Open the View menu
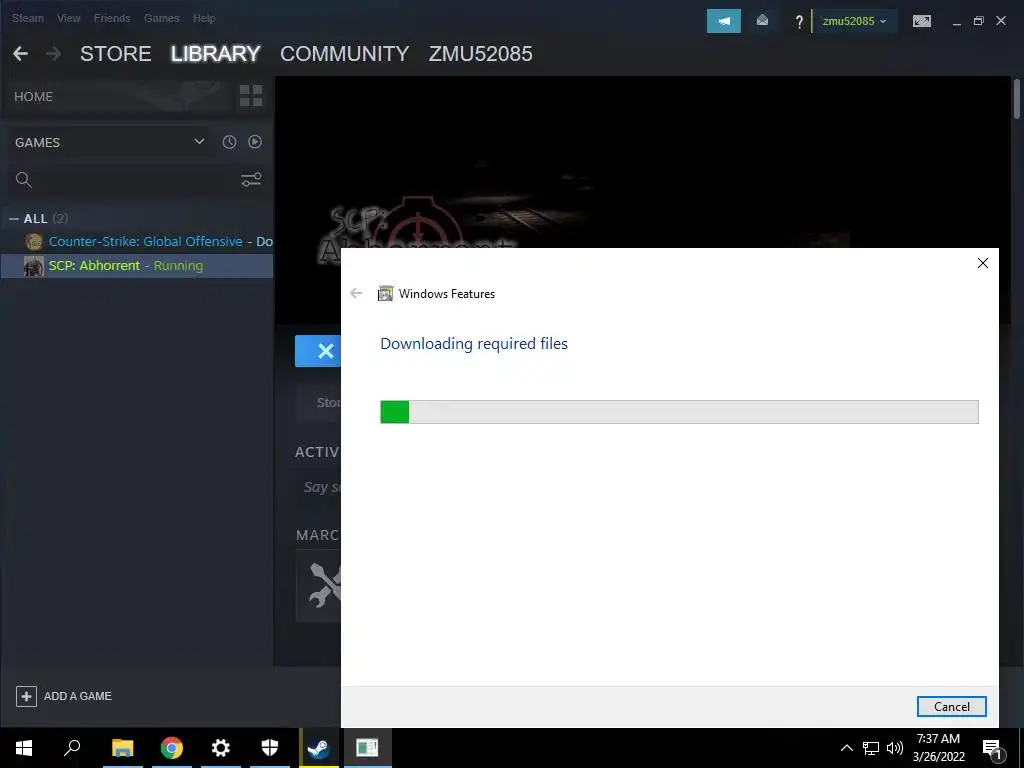1024x768 pixels. tap(69, 18)
